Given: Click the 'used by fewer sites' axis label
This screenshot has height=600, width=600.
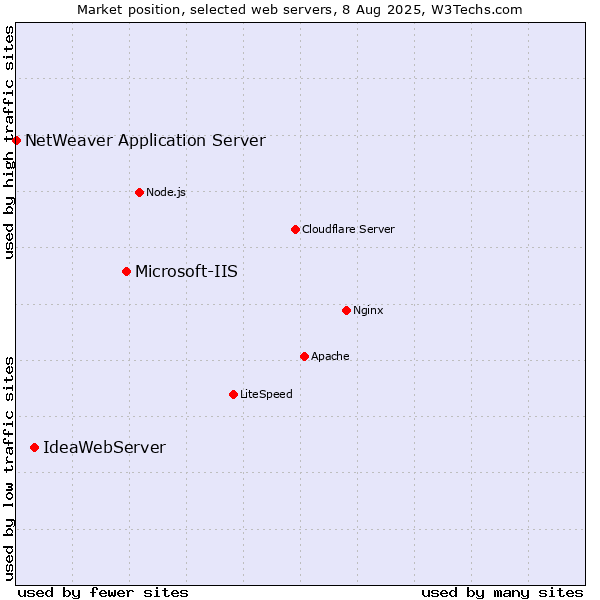Looking at the screenshot, I should pos(103,593).
